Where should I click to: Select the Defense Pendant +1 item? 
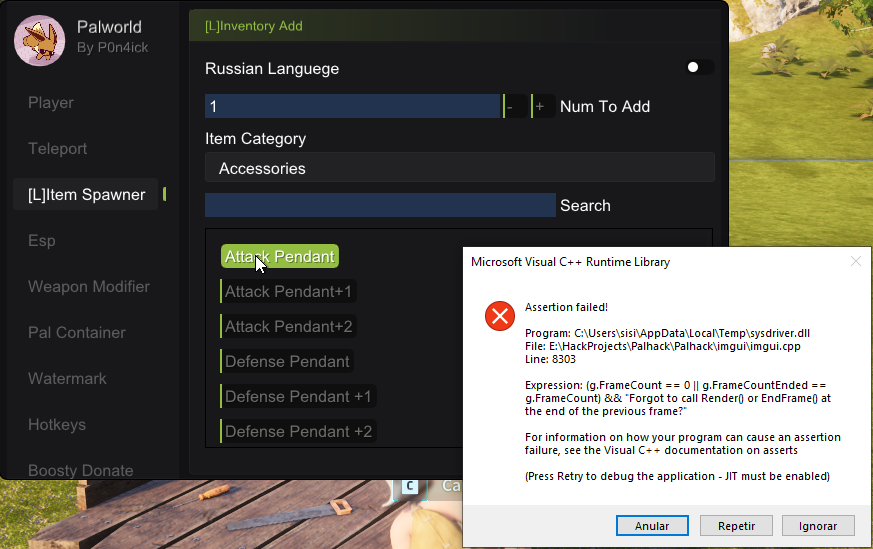pos(298,396)
